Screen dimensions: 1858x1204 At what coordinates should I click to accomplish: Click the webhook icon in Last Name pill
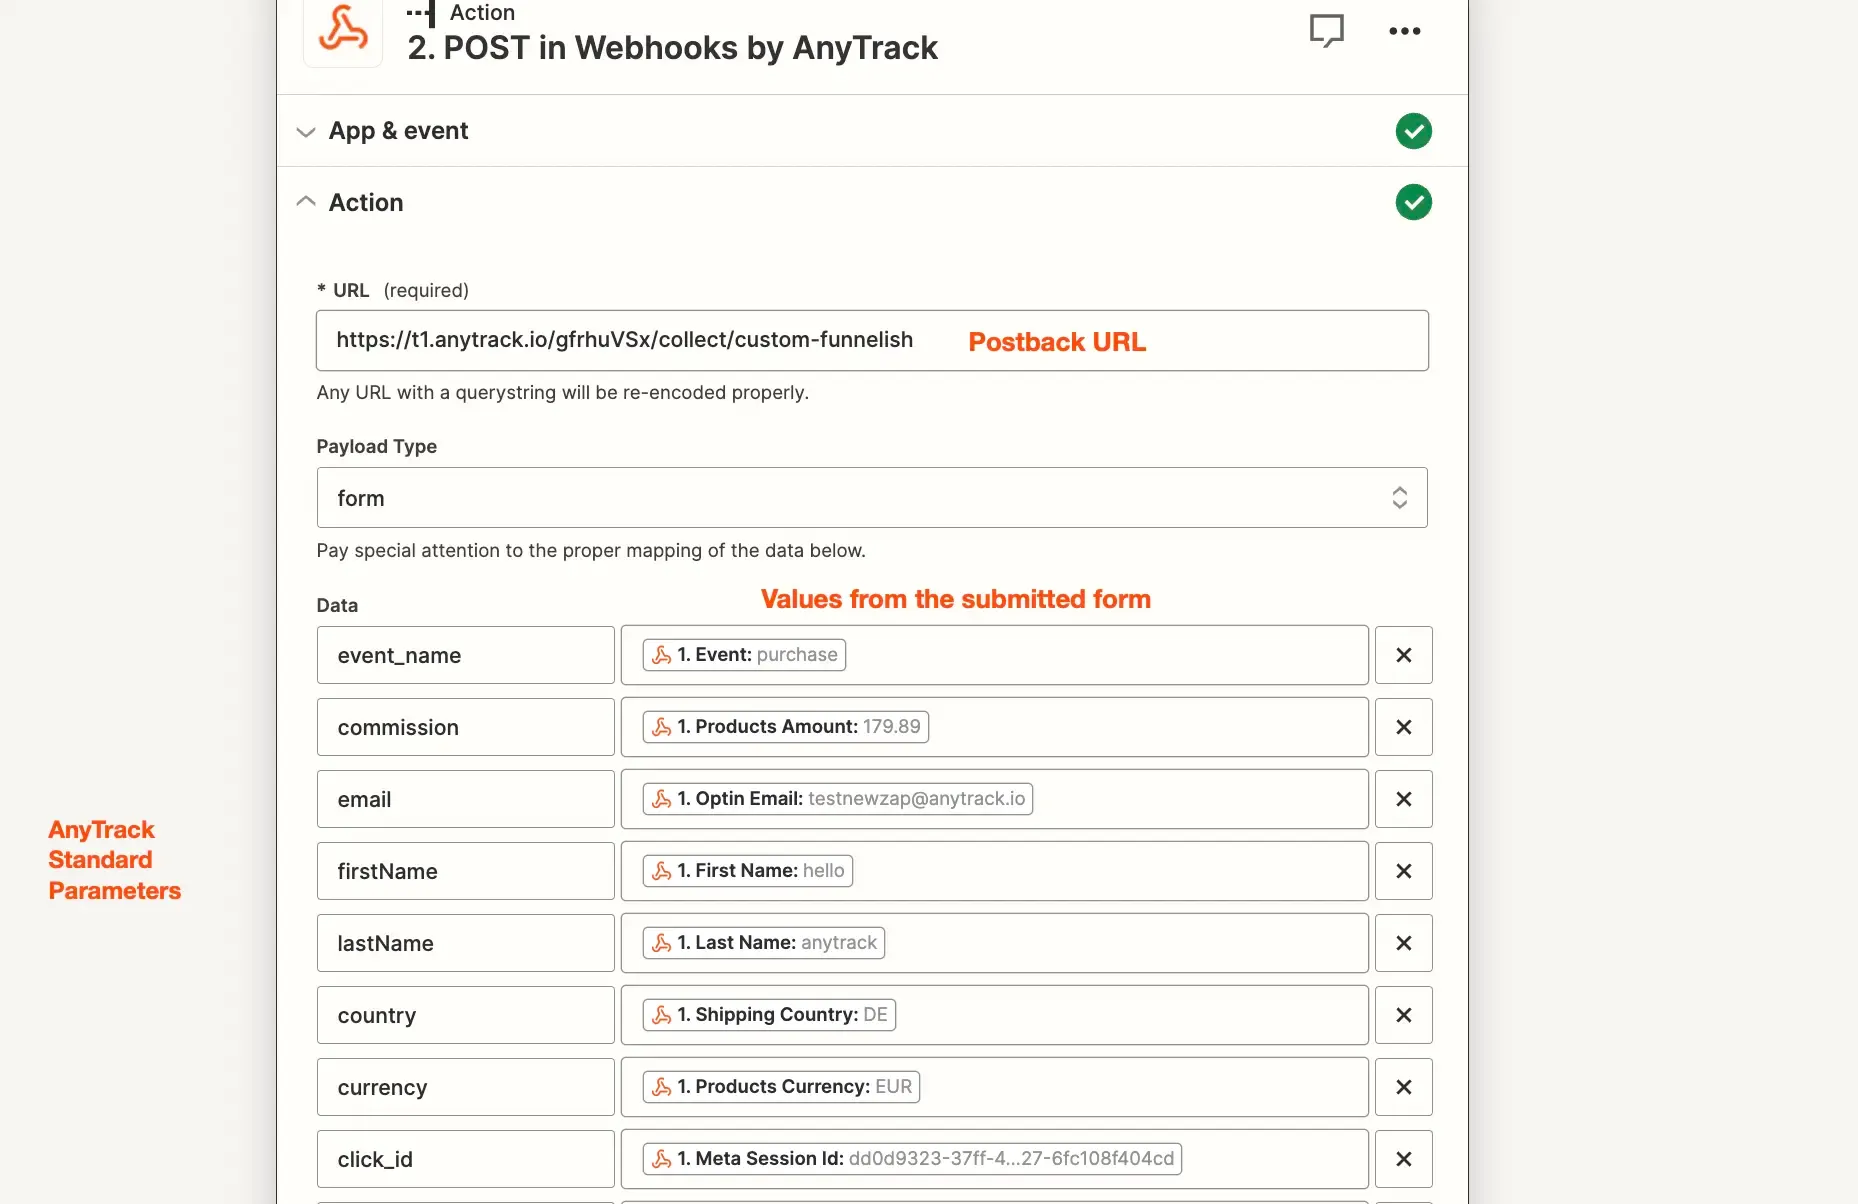click(x=661, y=943)
